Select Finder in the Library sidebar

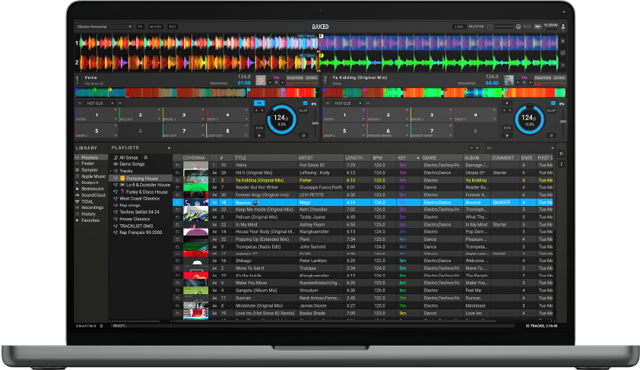[87, 164]
